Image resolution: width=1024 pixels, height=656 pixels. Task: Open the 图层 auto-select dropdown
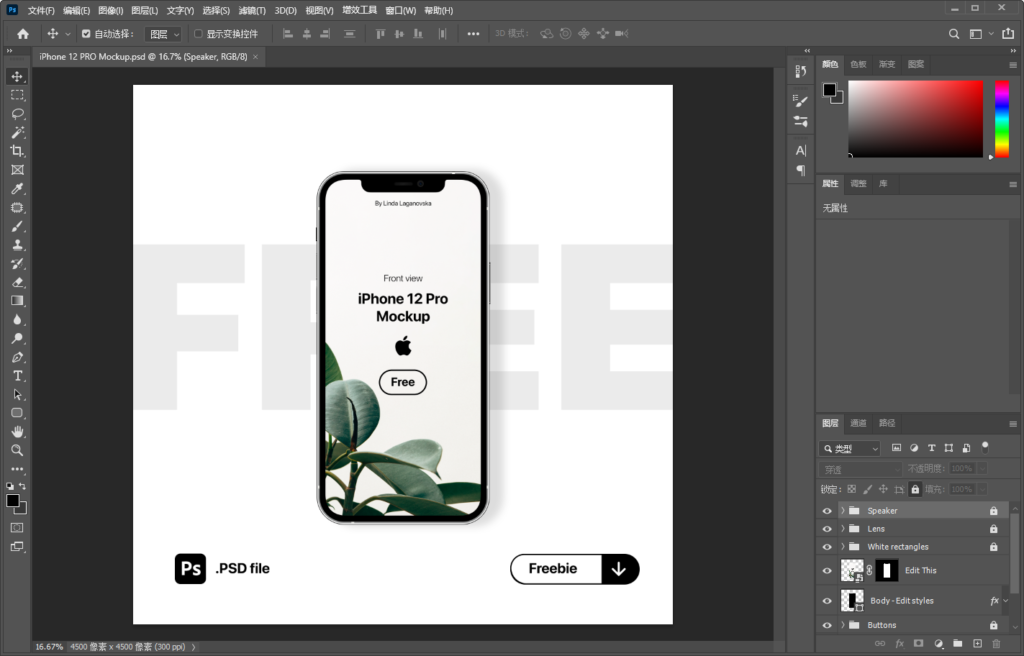pos(163,34)
